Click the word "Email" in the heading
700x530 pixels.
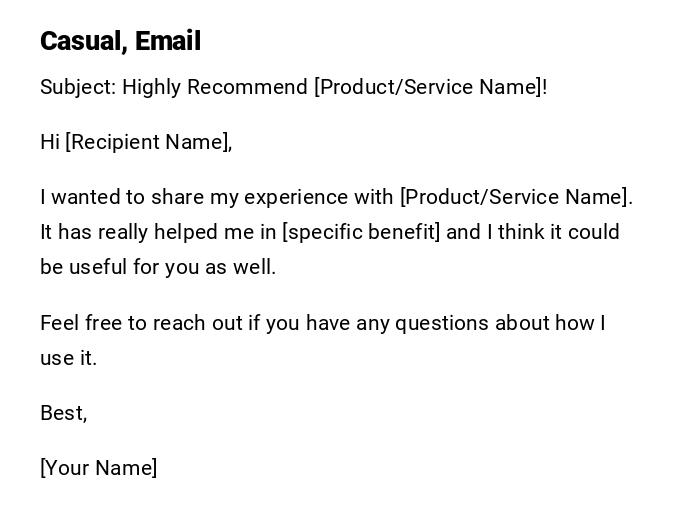point(168,41)
